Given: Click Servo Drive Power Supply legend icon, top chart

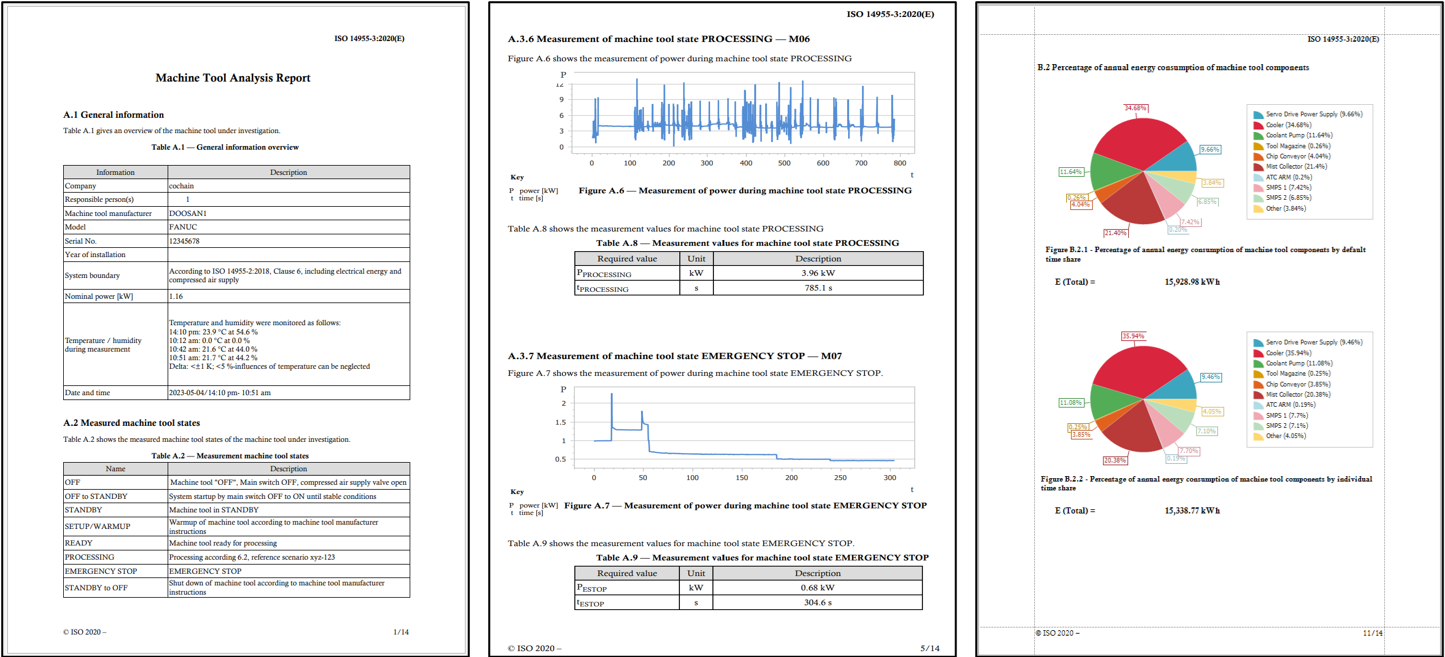Looking at the screenshot, I should pos(1258,115).
